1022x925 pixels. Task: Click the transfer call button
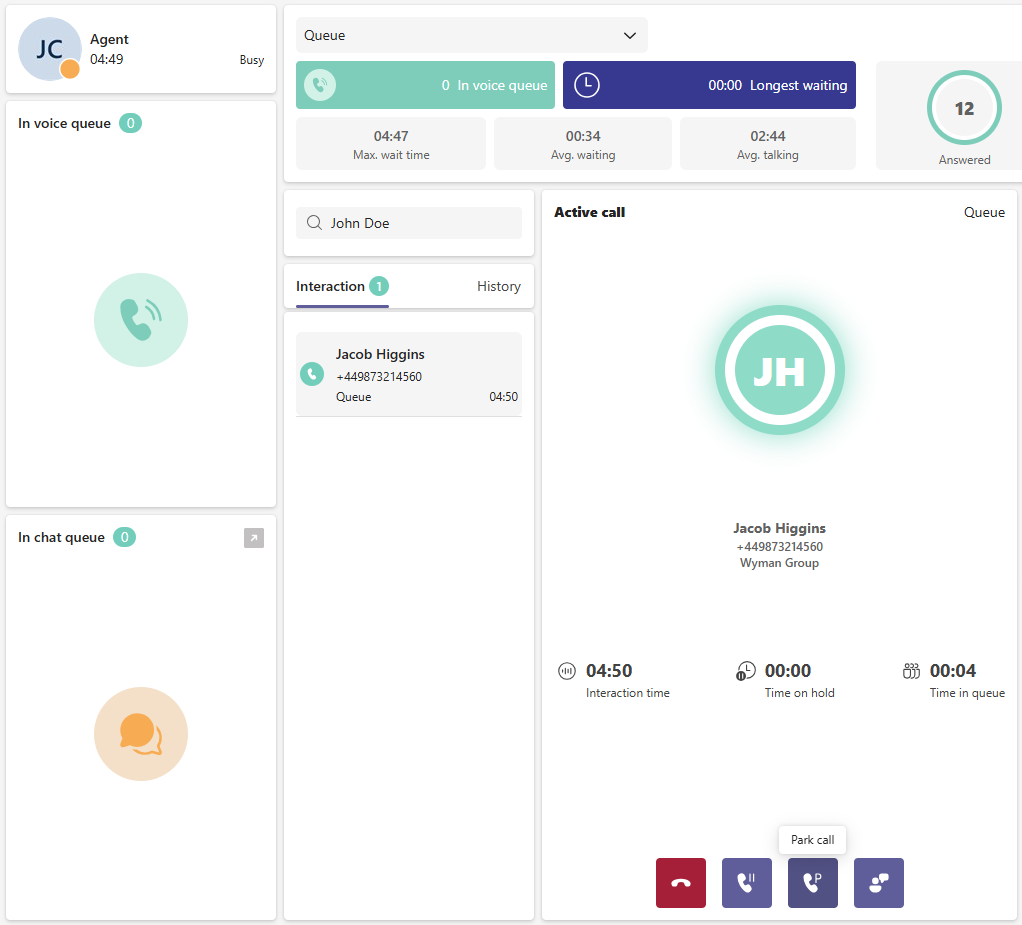(879, 883)
